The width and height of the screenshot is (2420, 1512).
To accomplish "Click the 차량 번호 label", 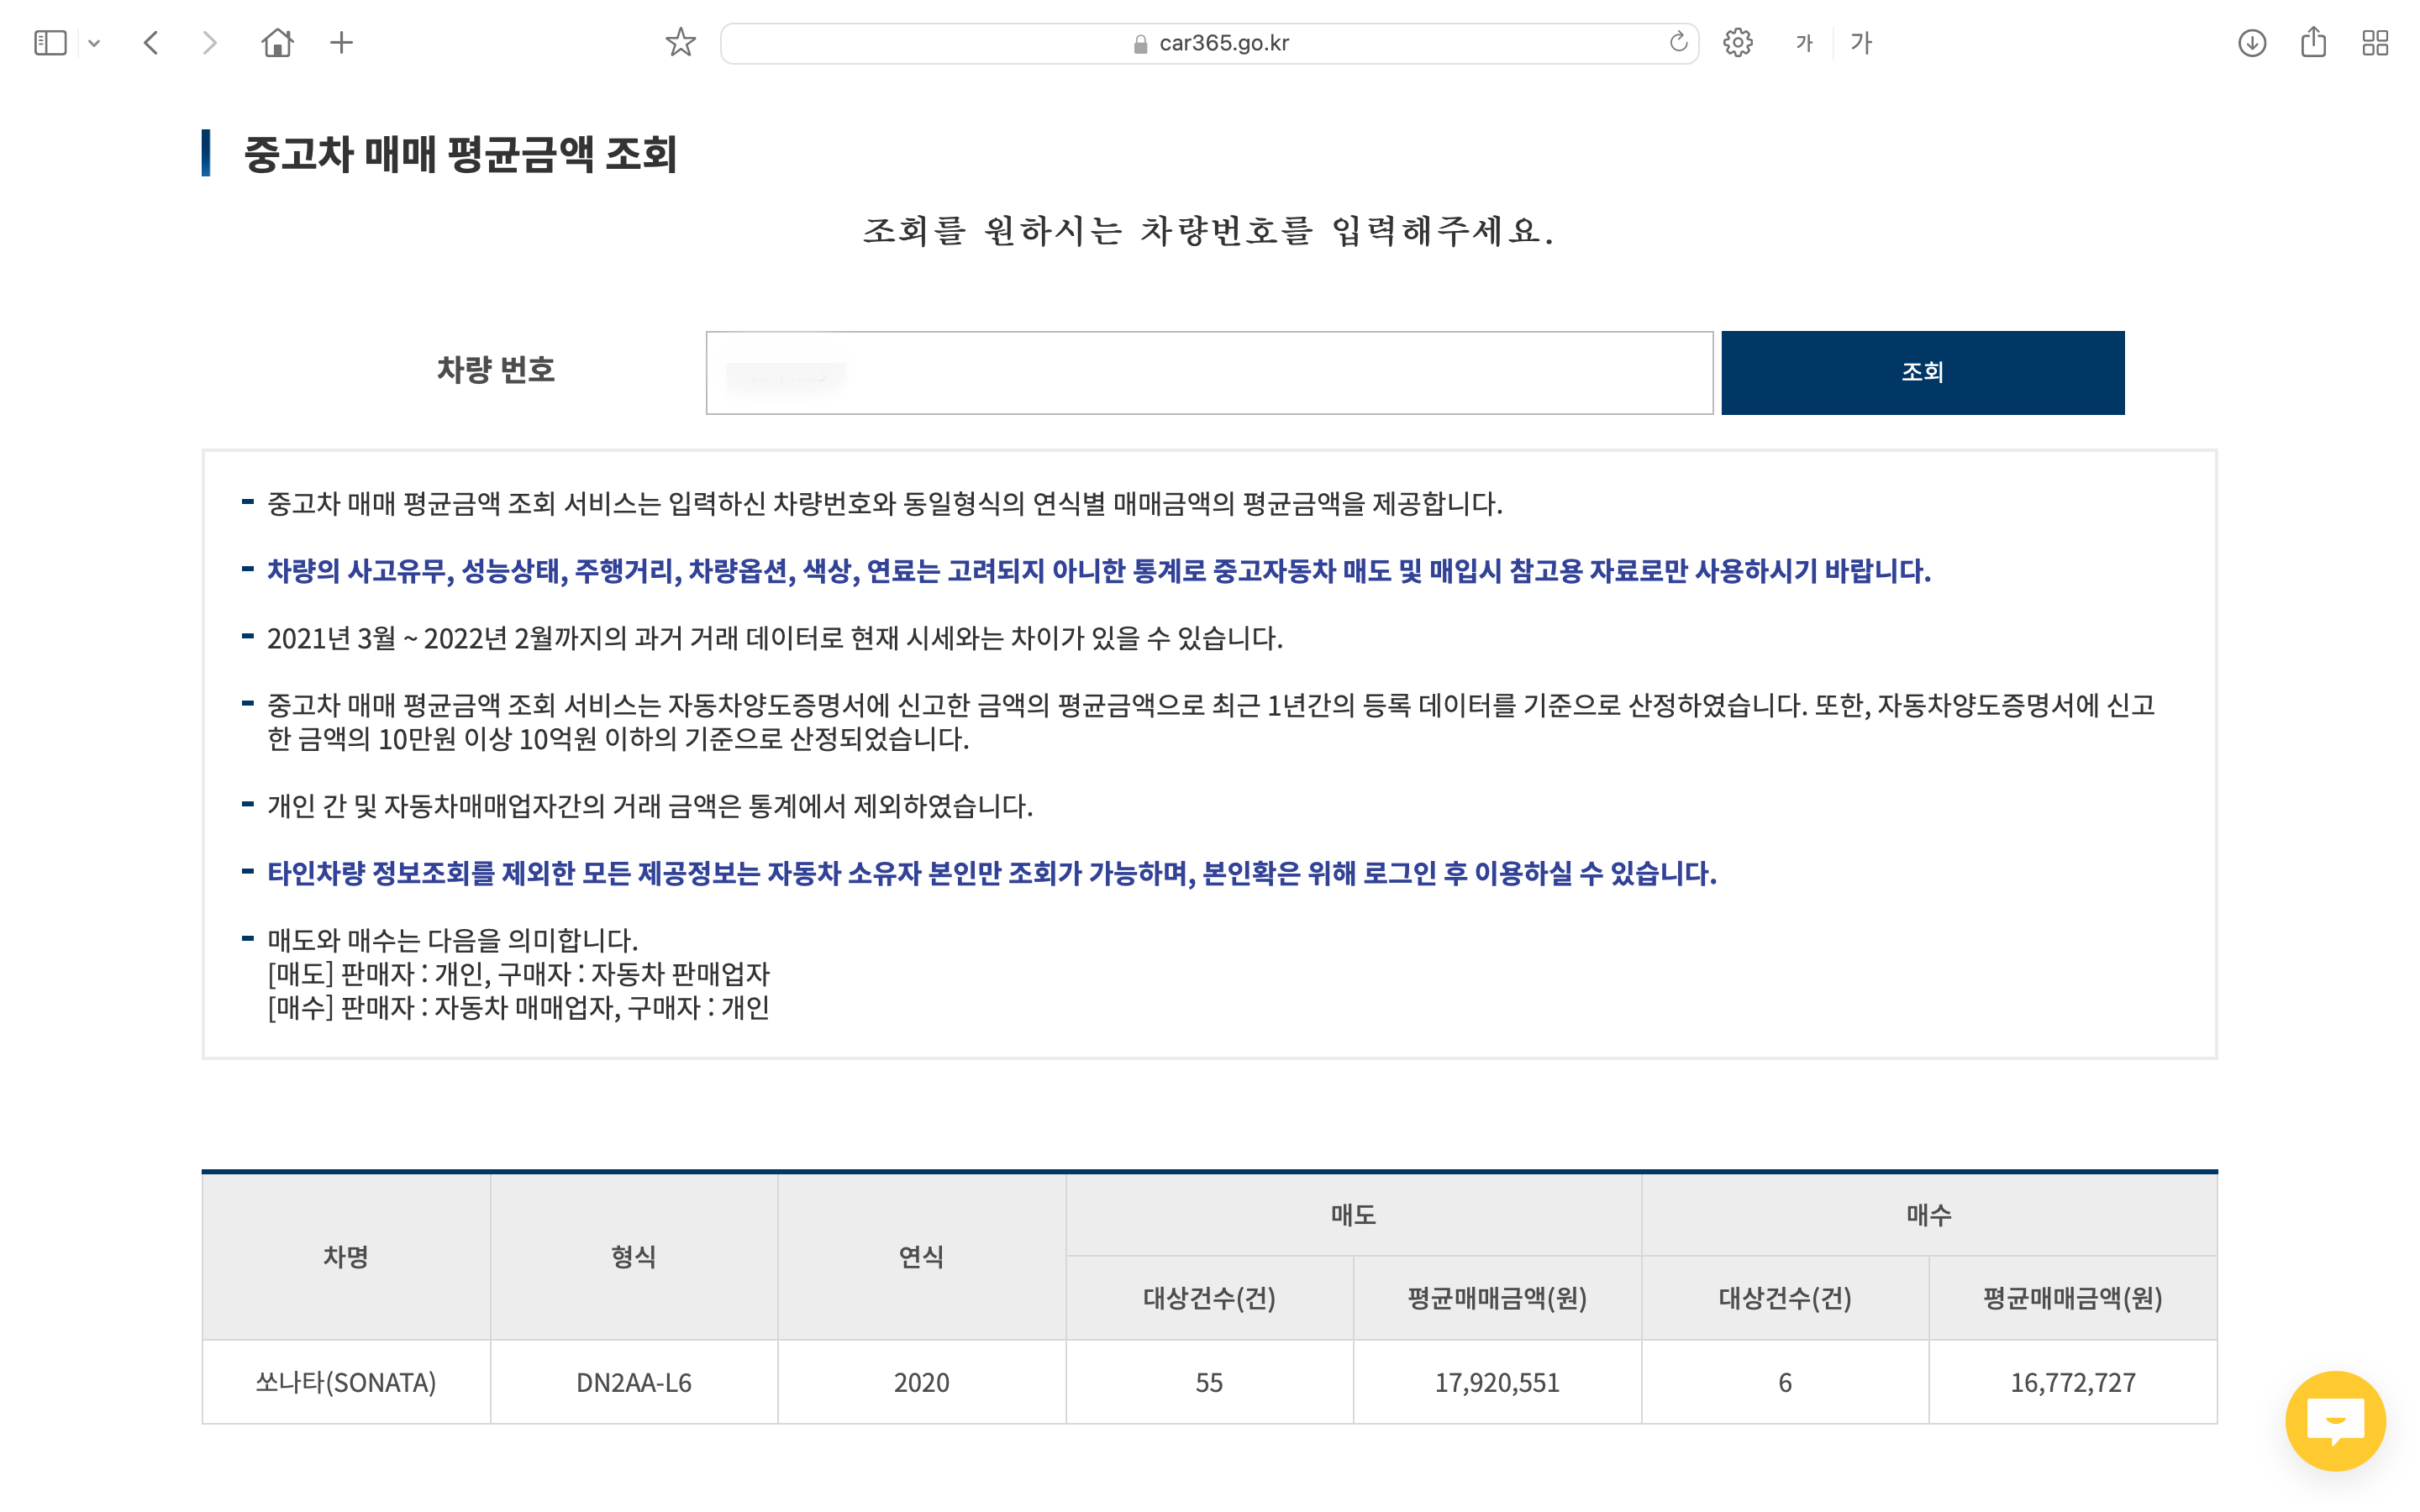I will pyautogui.click(x=496, y=370).
